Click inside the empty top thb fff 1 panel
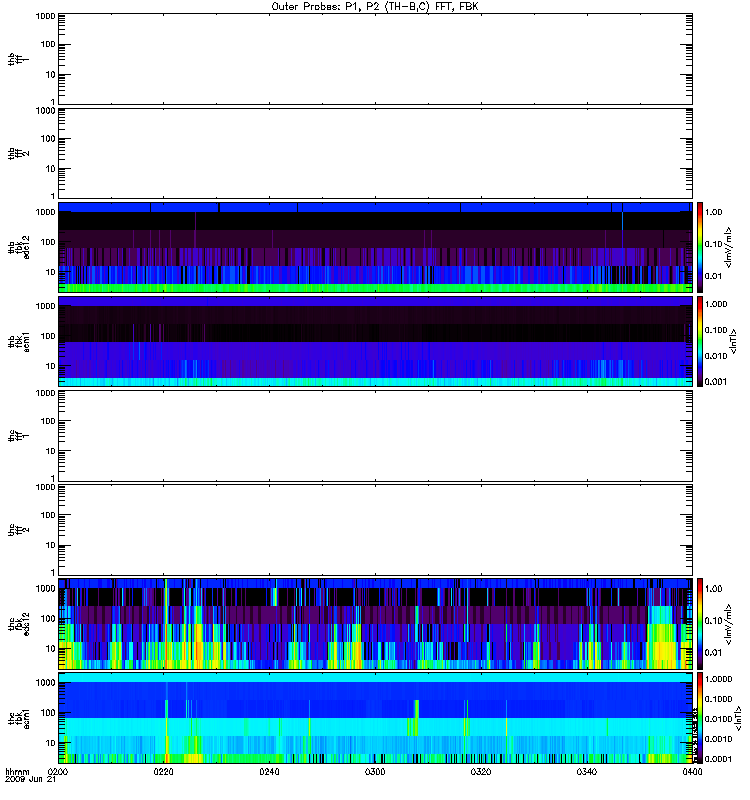Screen dimensions: 750x800 tap(376, 58)
